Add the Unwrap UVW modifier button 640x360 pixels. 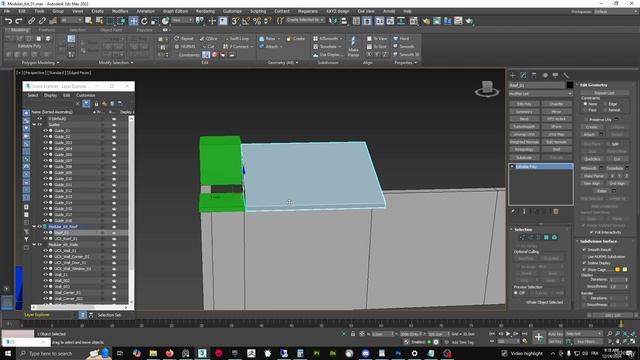click(x=524, y=134)
